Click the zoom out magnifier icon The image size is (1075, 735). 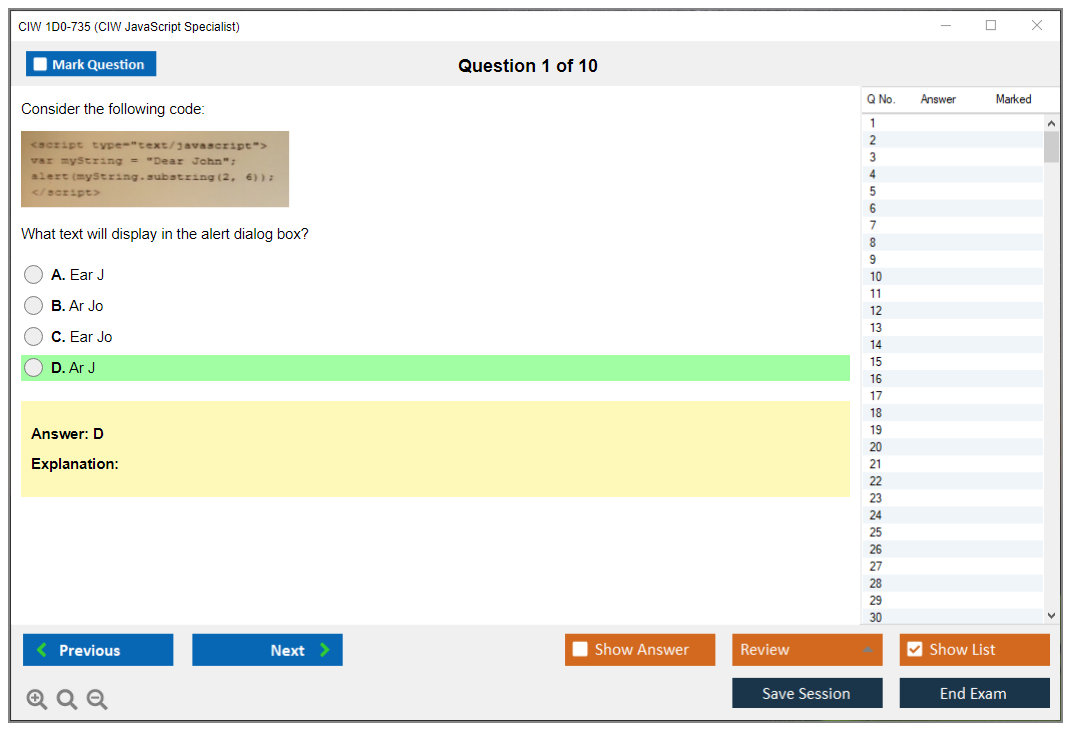97,700
